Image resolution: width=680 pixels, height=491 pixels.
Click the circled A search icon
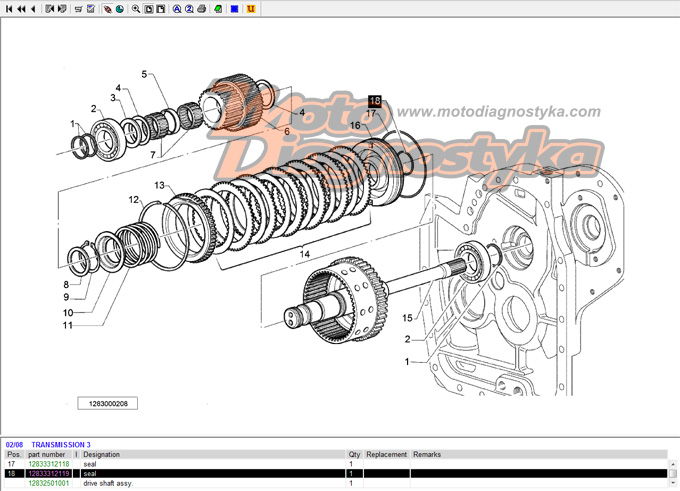(x=177, y=9)
